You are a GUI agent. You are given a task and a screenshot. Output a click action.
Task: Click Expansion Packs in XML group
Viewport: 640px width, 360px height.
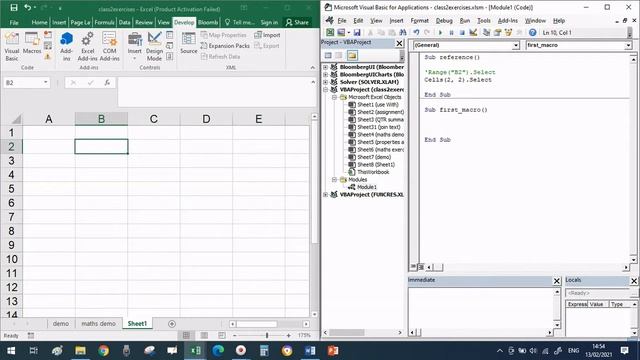225,46
